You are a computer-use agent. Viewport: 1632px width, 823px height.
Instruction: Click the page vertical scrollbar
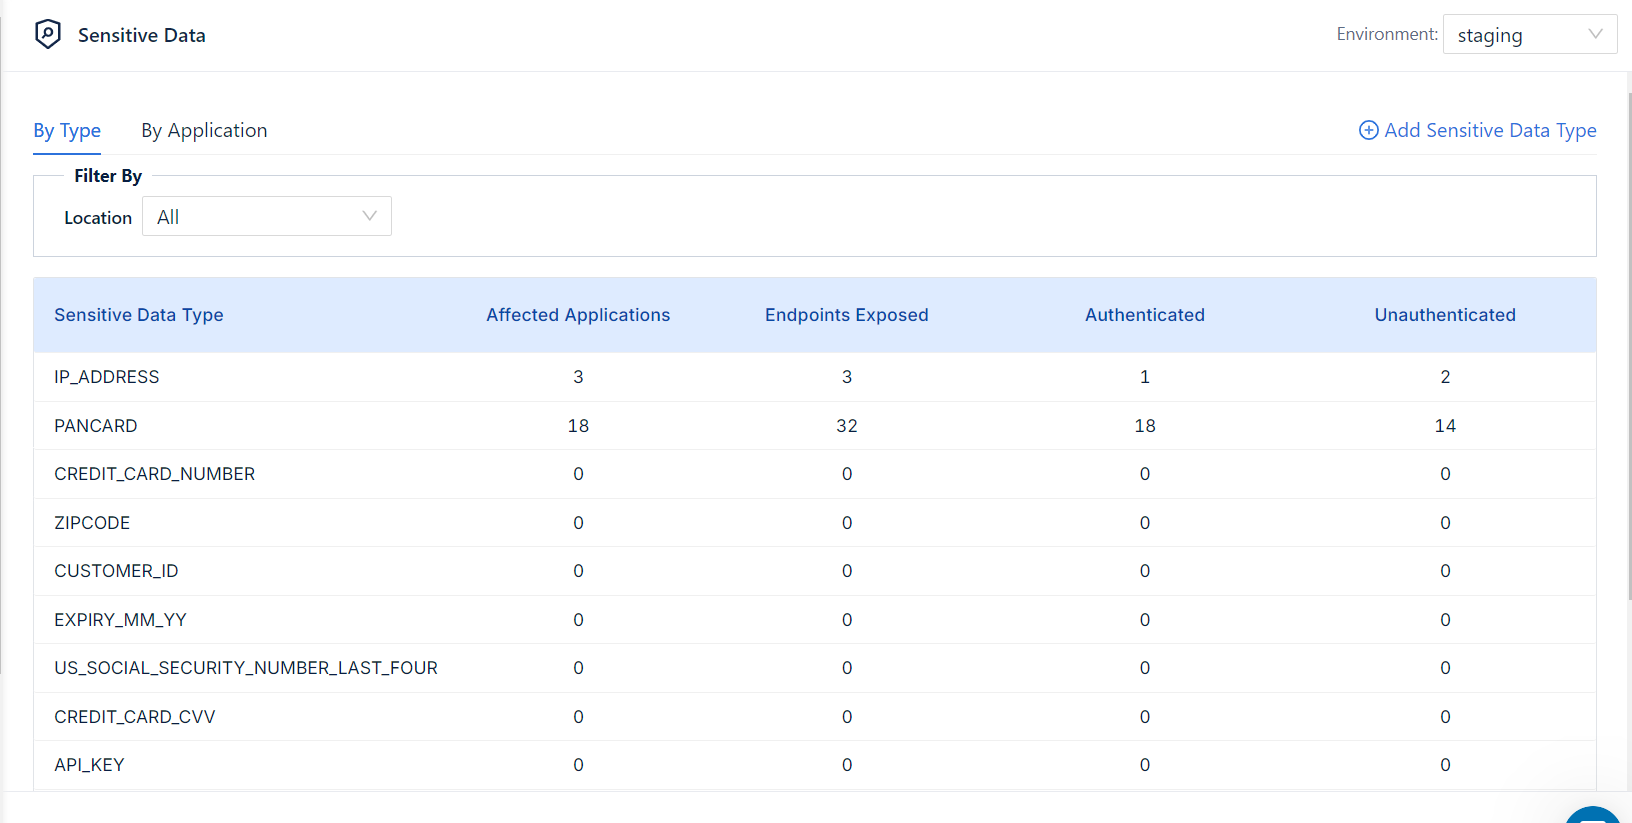[1629, 345]
